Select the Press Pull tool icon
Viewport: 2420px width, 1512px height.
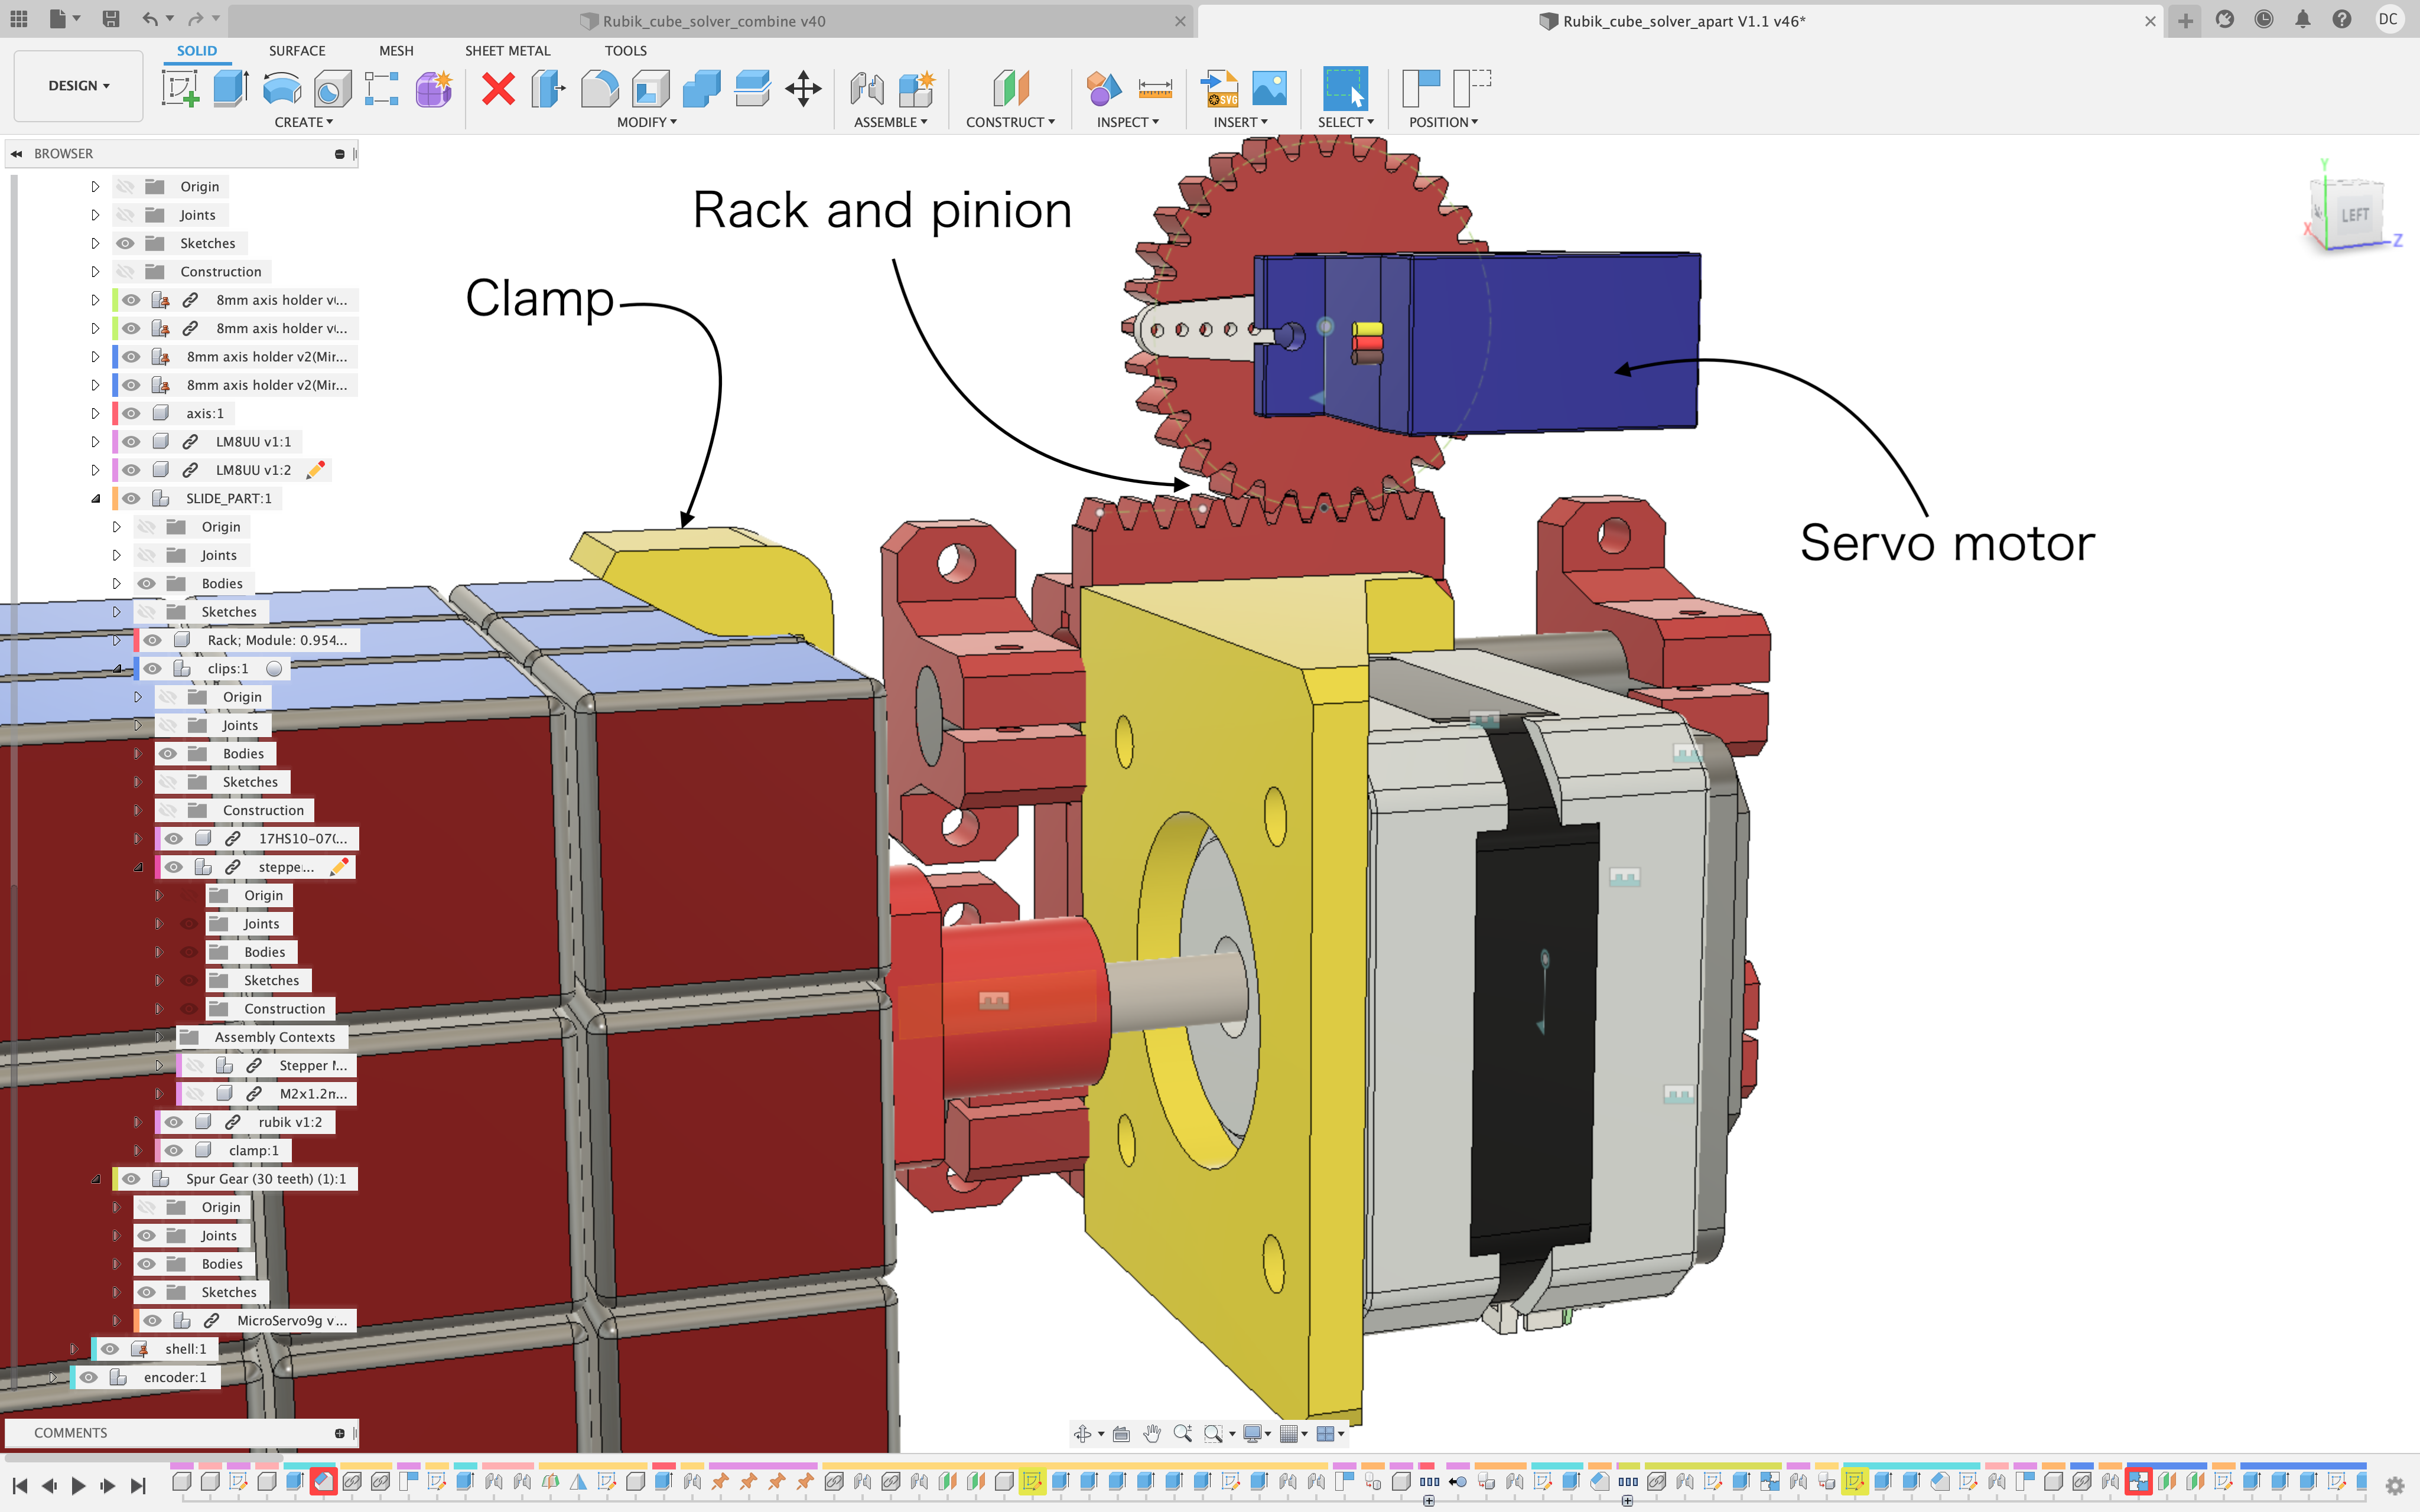pos(548,88)
